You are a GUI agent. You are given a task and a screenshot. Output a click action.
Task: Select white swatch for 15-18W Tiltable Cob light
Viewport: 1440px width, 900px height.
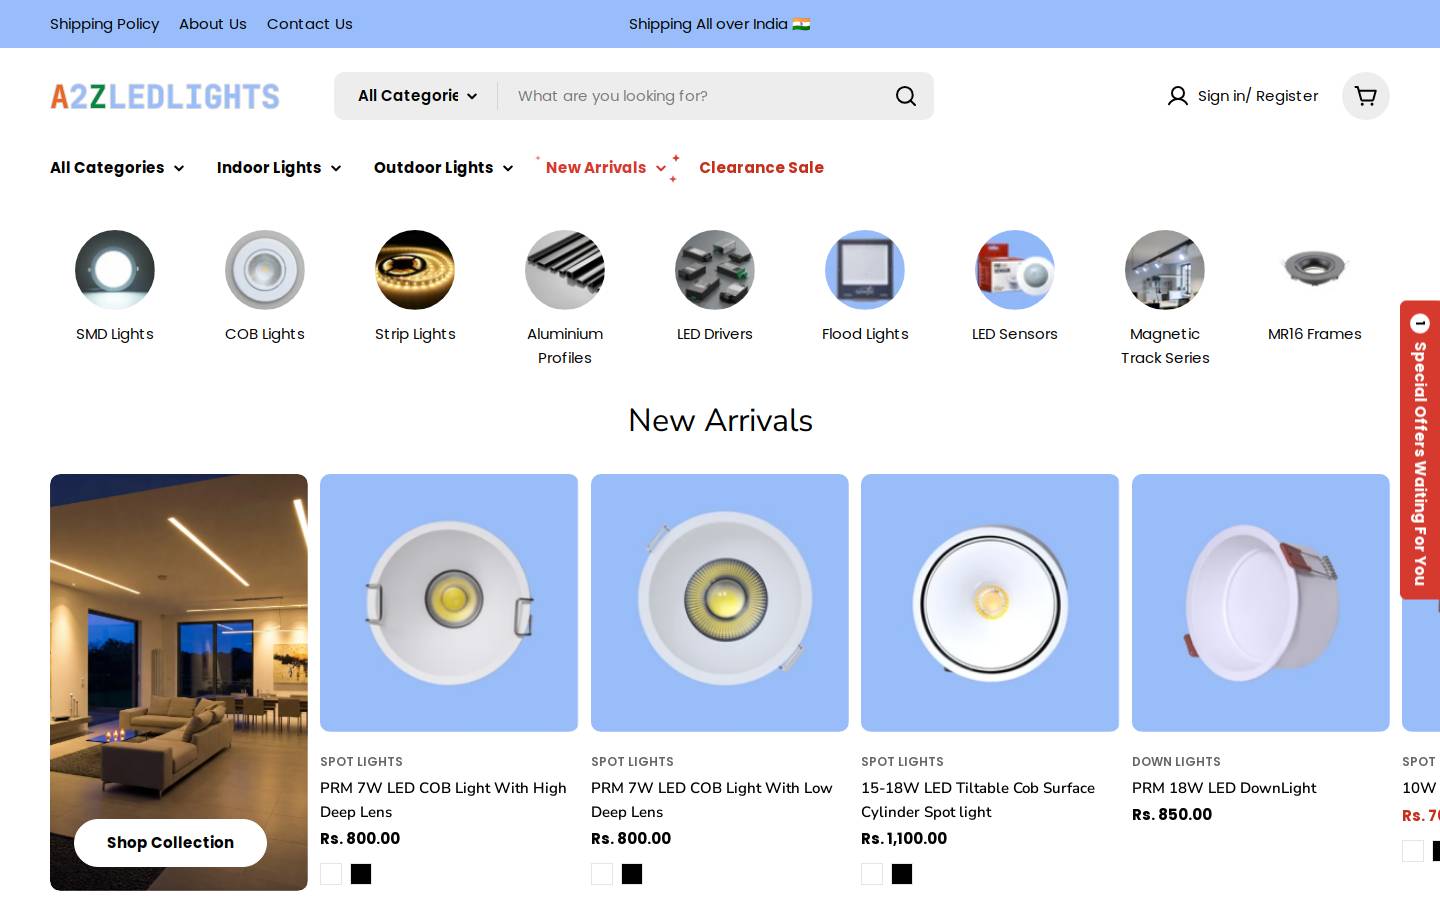pyautogui.click(x=872, y=874)
